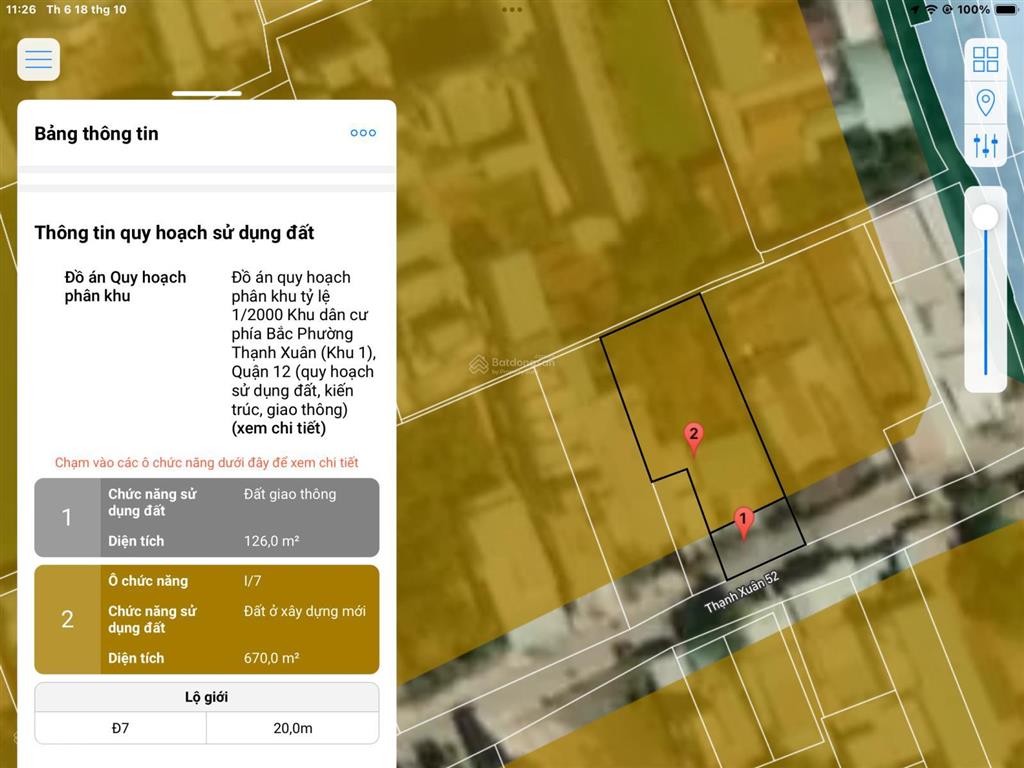Tap the Bảng thông tin title

click(x=96, y=133)
